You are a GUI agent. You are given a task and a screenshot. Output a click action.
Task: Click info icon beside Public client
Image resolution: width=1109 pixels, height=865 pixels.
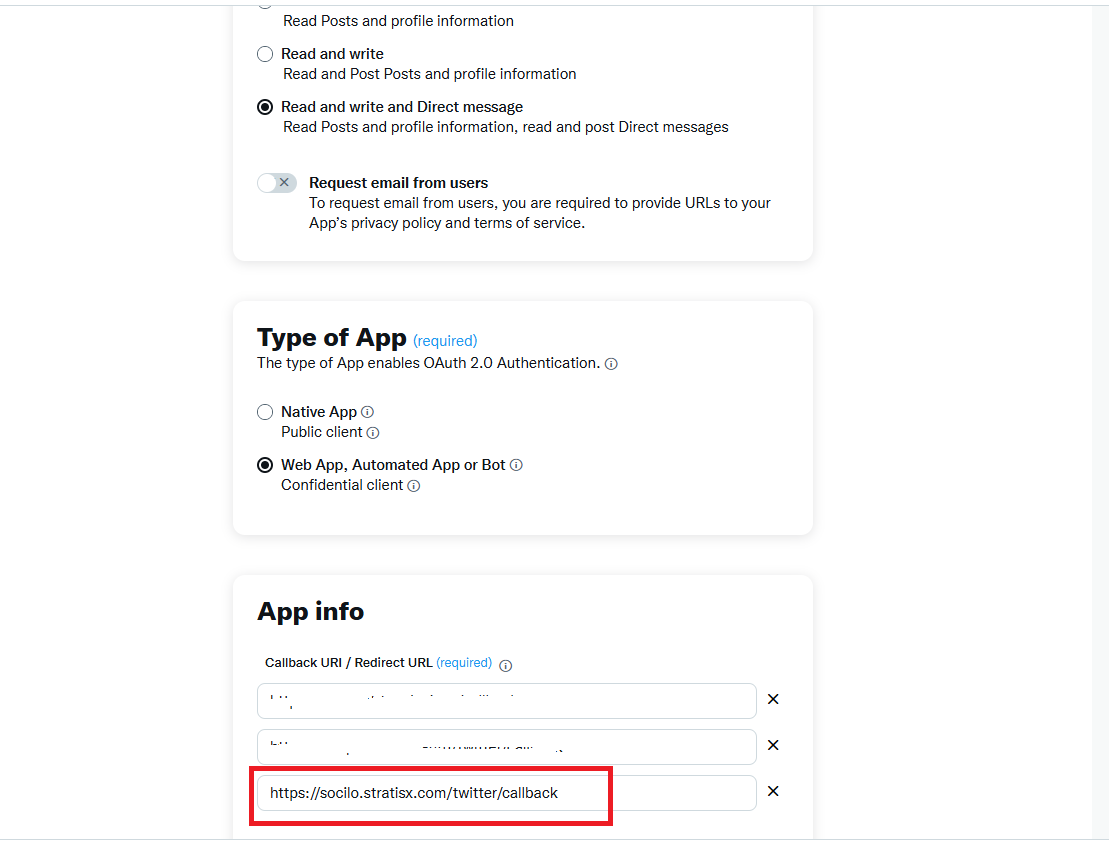click(373, 433)
